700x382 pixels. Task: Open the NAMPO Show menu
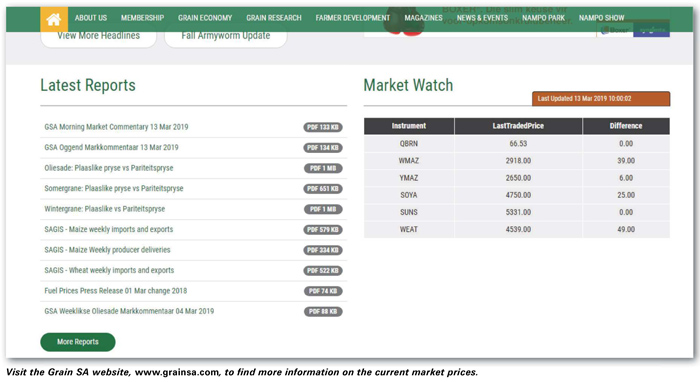(x=601, y=18)
